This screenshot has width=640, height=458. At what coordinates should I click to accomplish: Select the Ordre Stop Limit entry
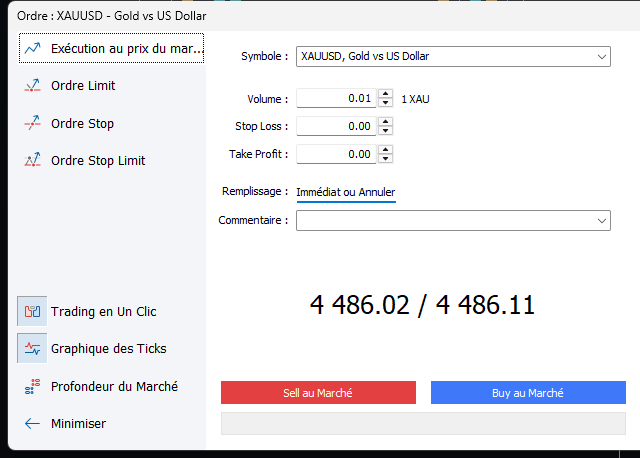point(98,160)
